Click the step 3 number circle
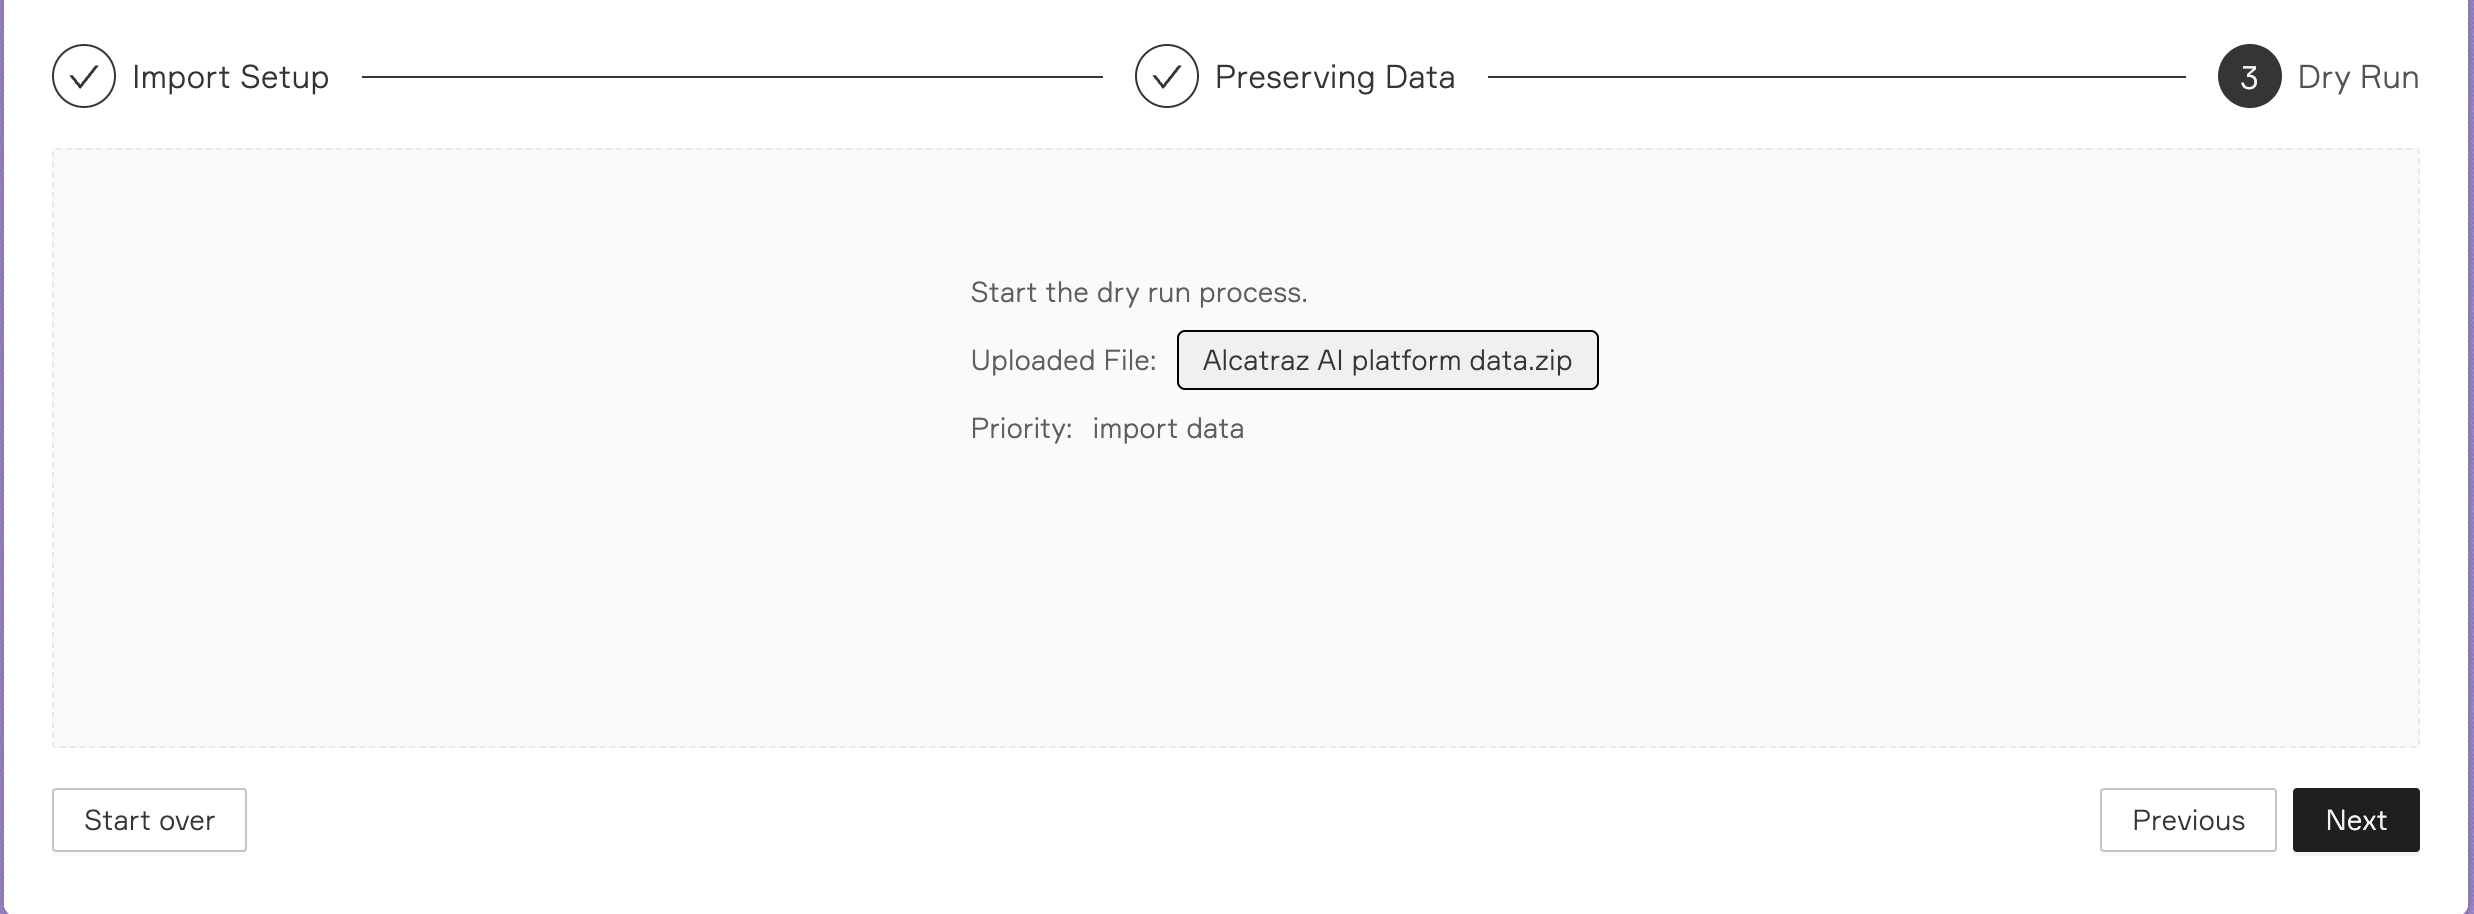This screenshot has height=914, width=2474. (2250, 76)
